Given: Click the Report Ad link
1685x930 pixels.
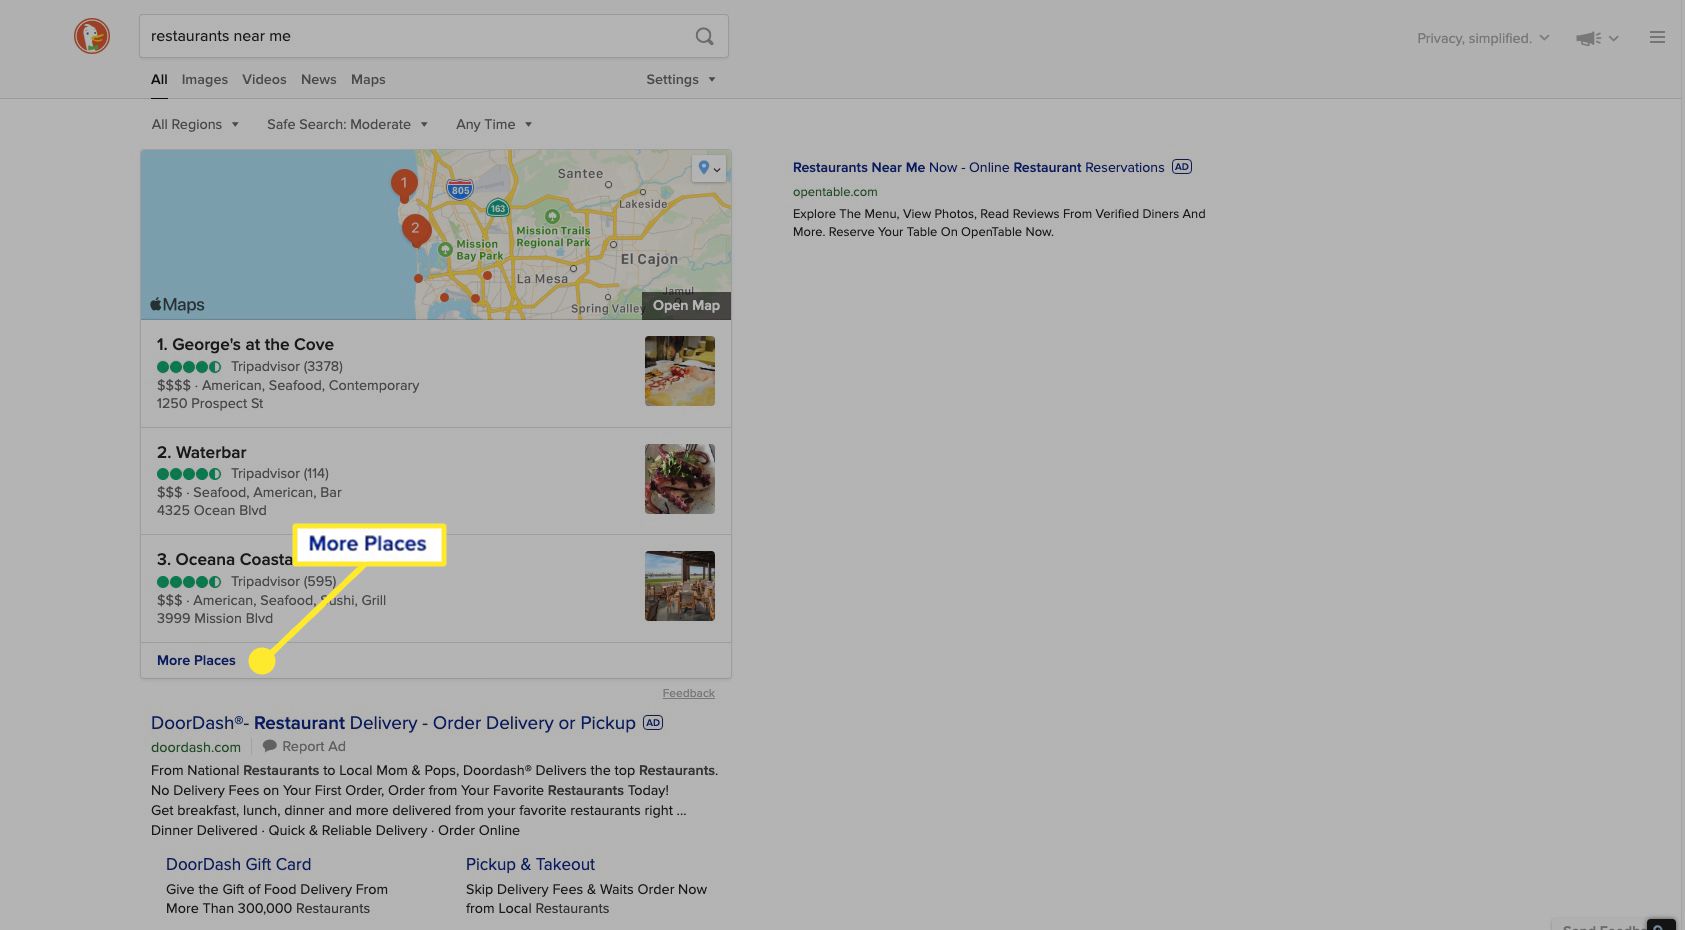Looking at the screenshot, I should 313,746.
